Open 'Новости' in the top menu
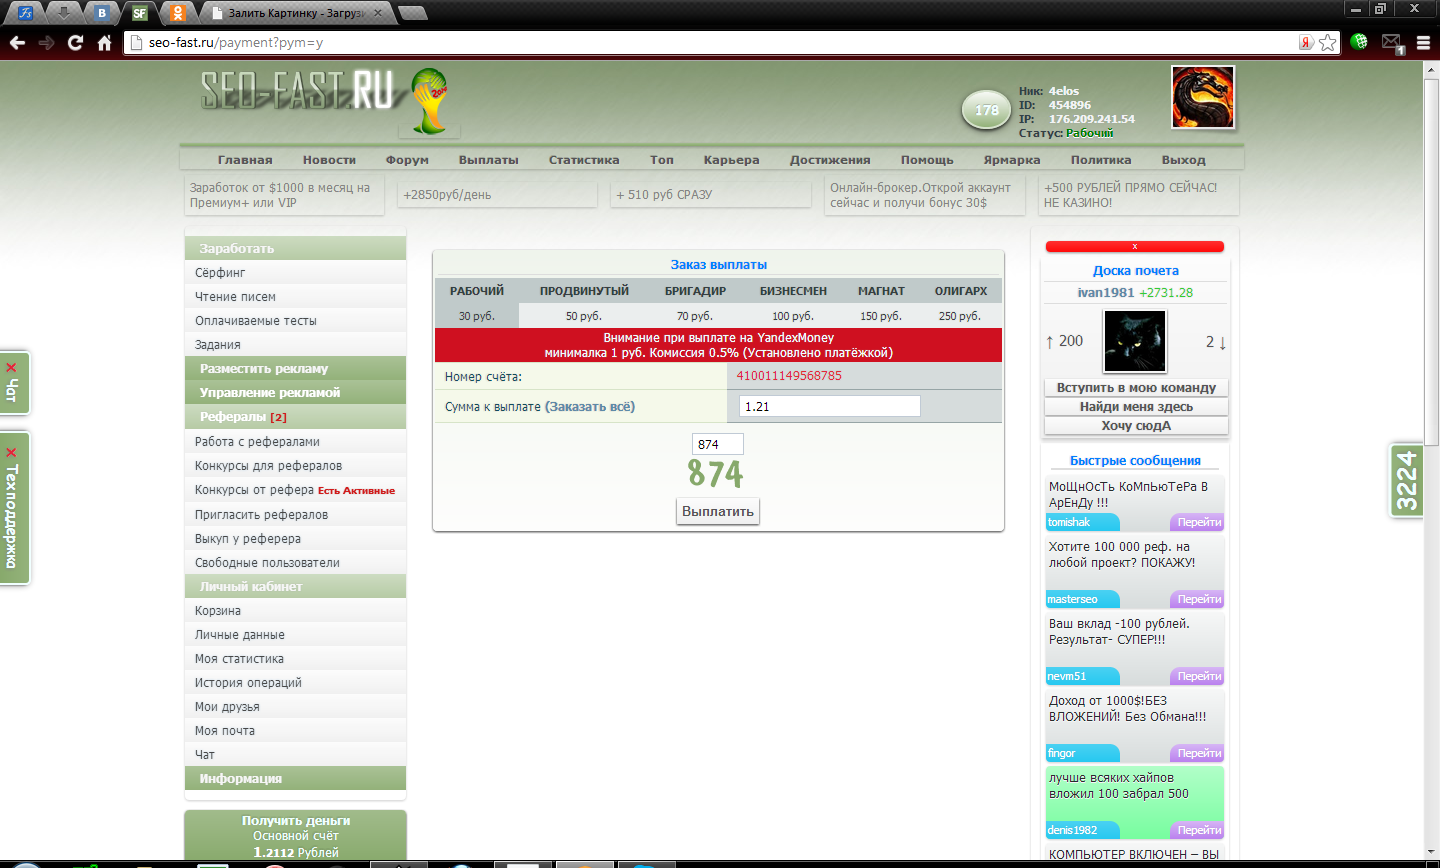 [329, 160]
